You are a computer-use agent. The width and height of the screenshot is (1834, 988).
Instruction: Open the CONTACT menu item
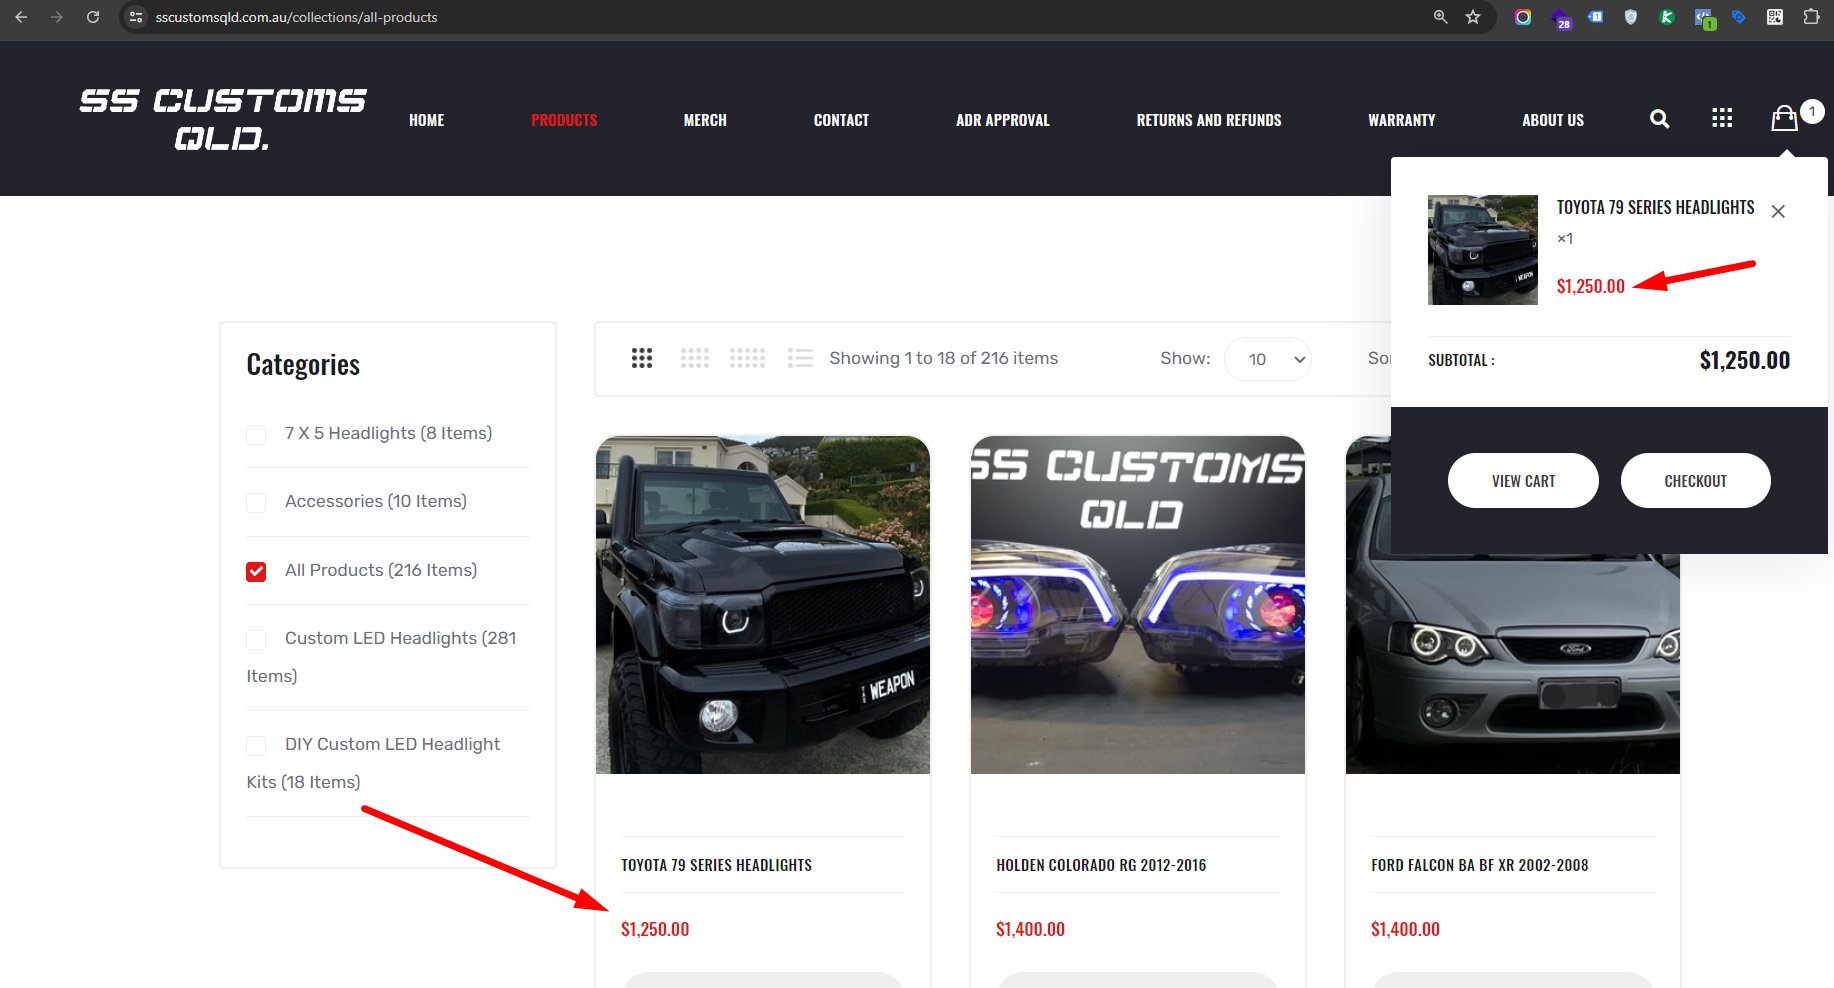pyautogui.click(x=841, y=120)
